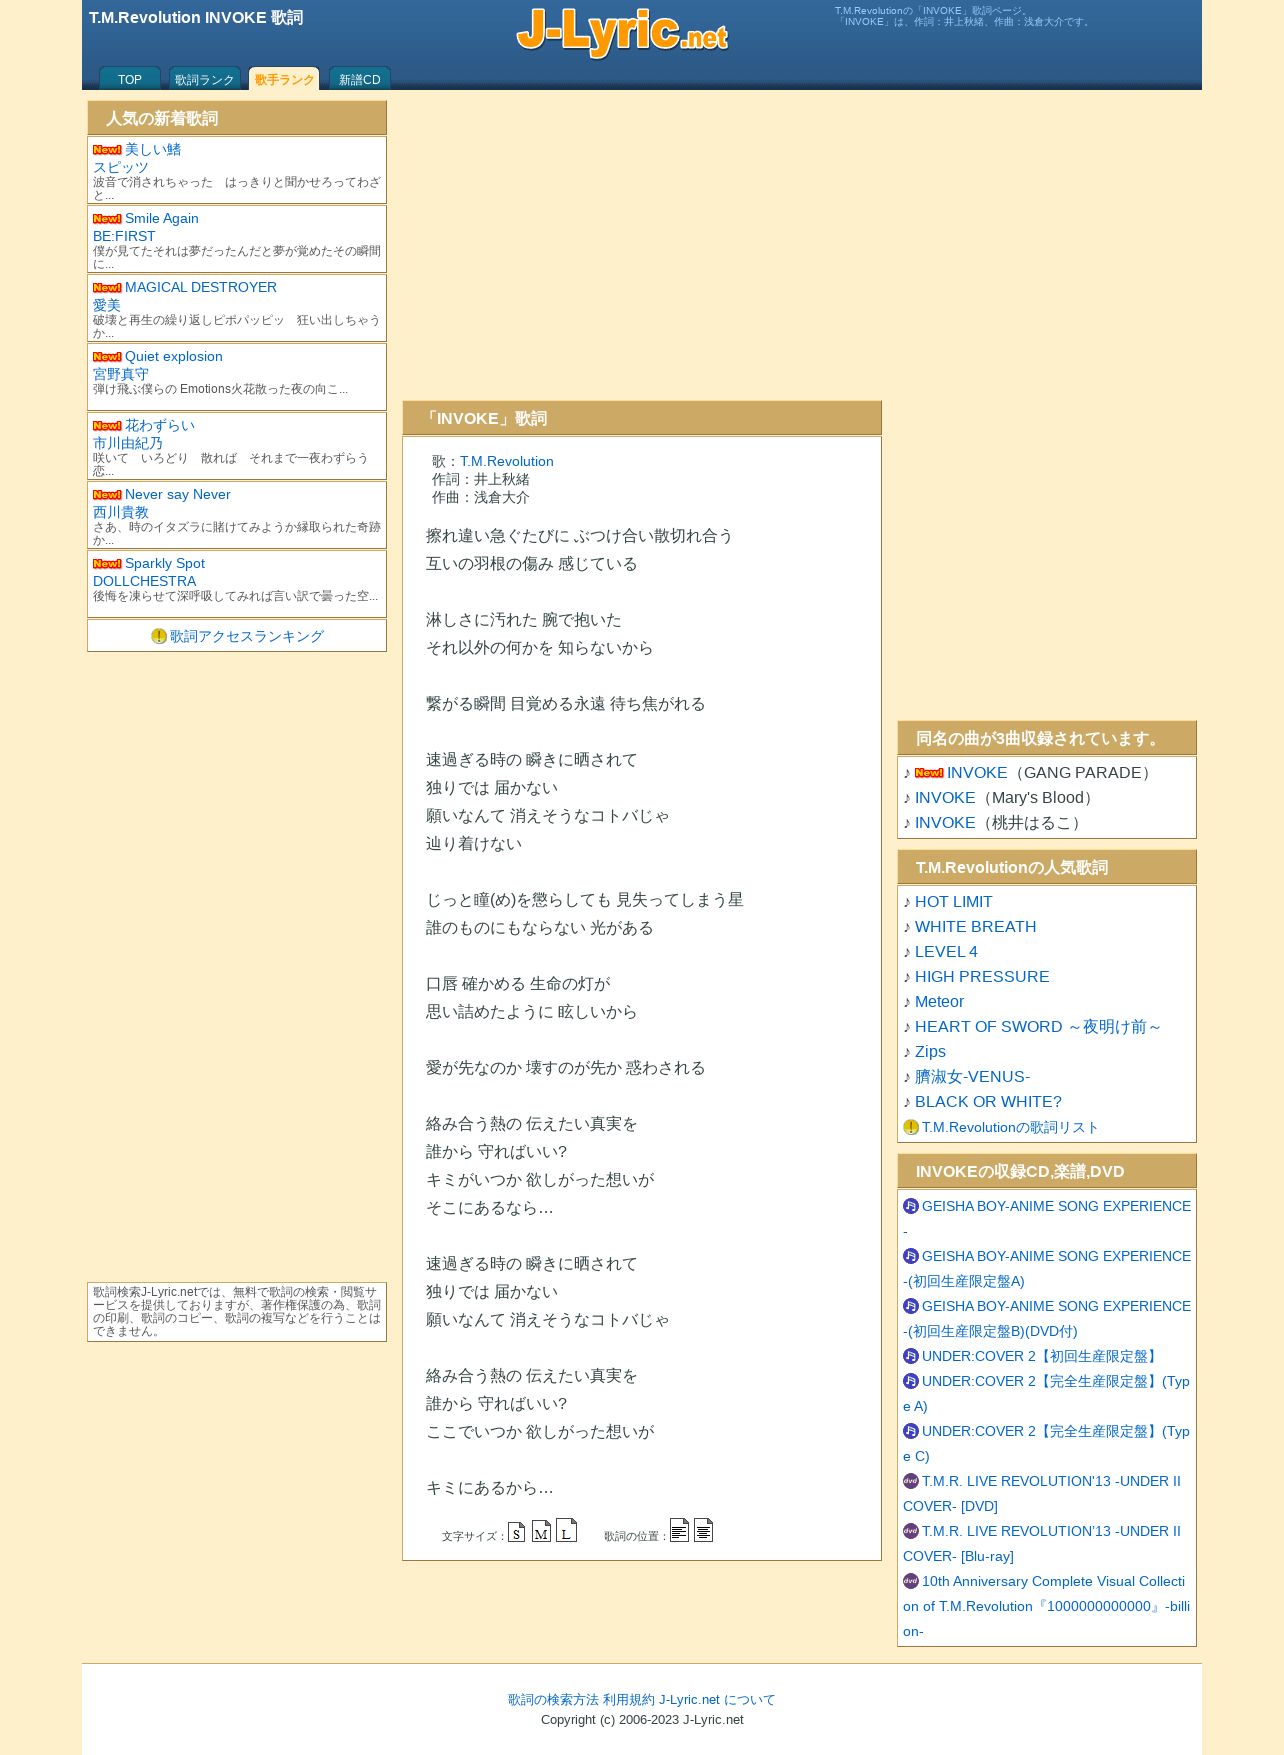This screenshot has height=1755, width=1284.
Task: Open LIVE REVOLUTION'13 Blu-ray link
Action: pos(1042,1543)
